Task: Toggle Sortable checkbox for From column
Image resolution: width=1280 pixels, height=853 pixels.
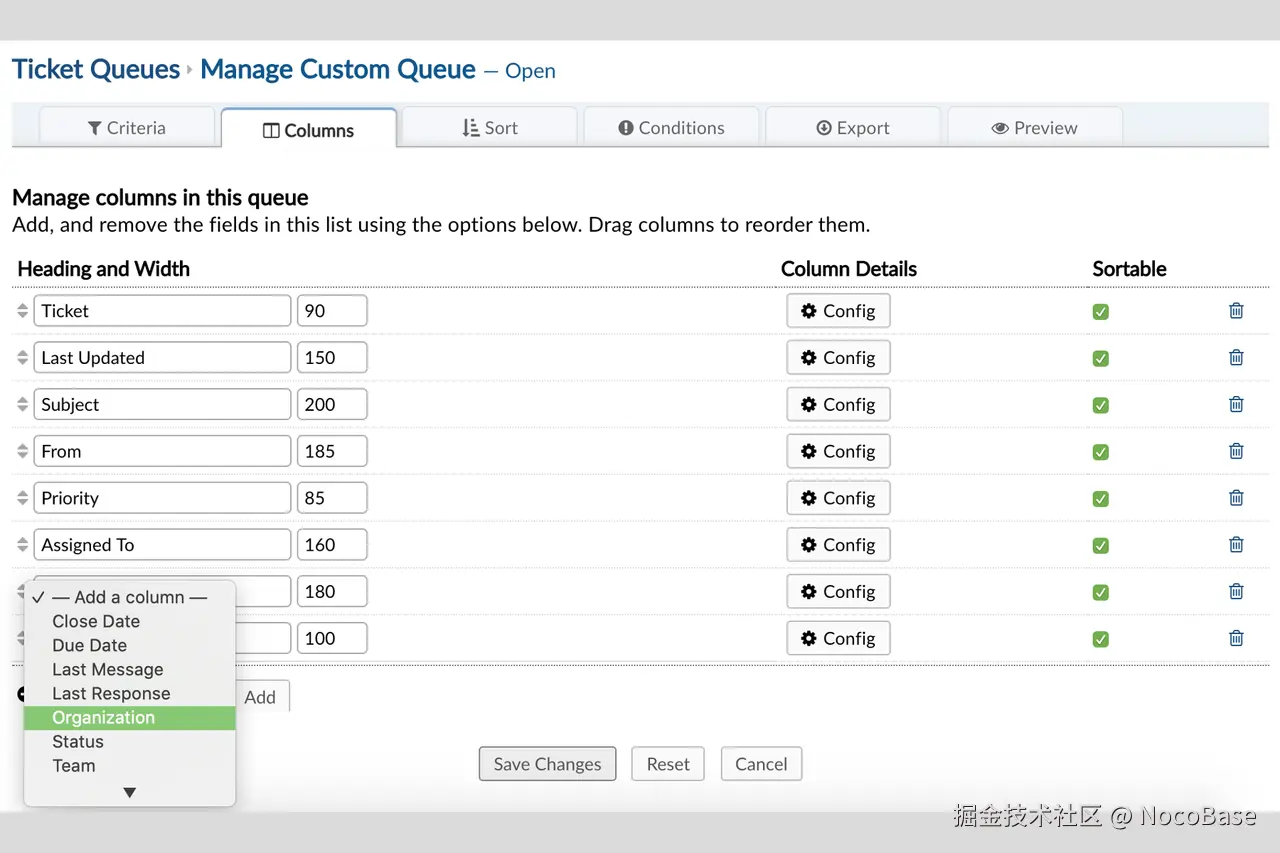Action: pos(1101,452)
